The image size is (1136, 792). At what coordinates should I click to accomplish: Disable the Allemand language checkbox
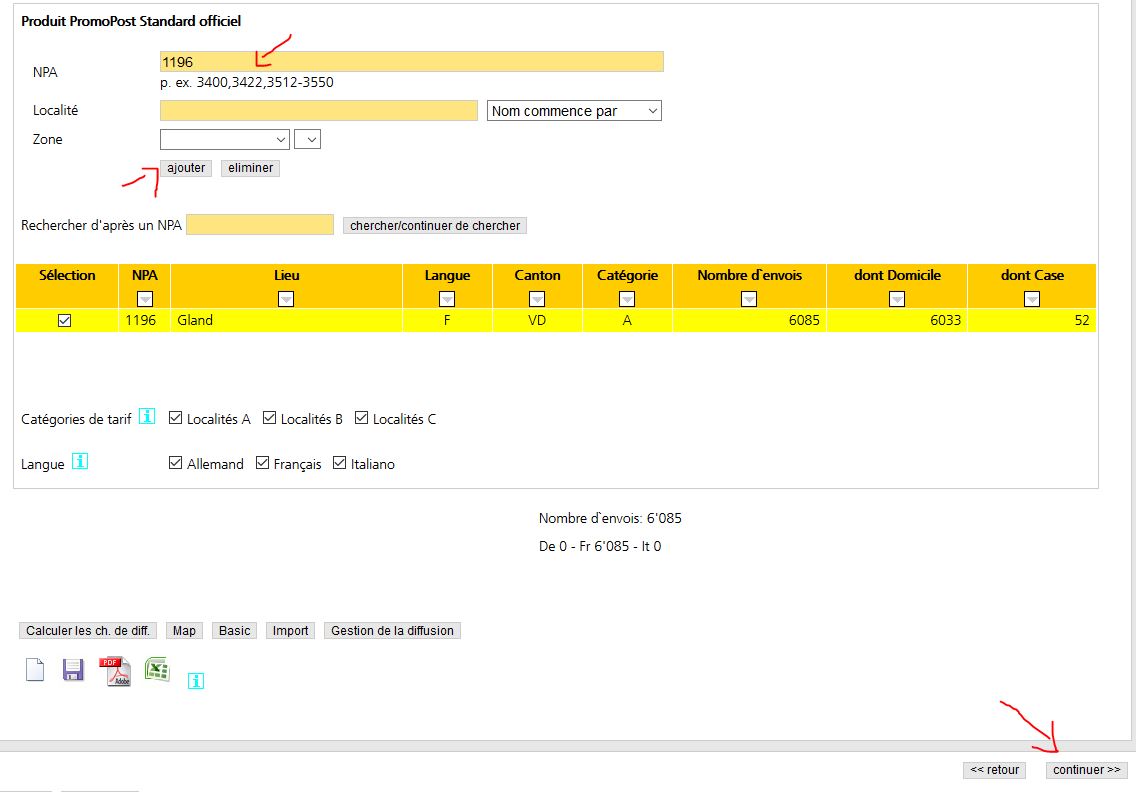tap(177, 463)
